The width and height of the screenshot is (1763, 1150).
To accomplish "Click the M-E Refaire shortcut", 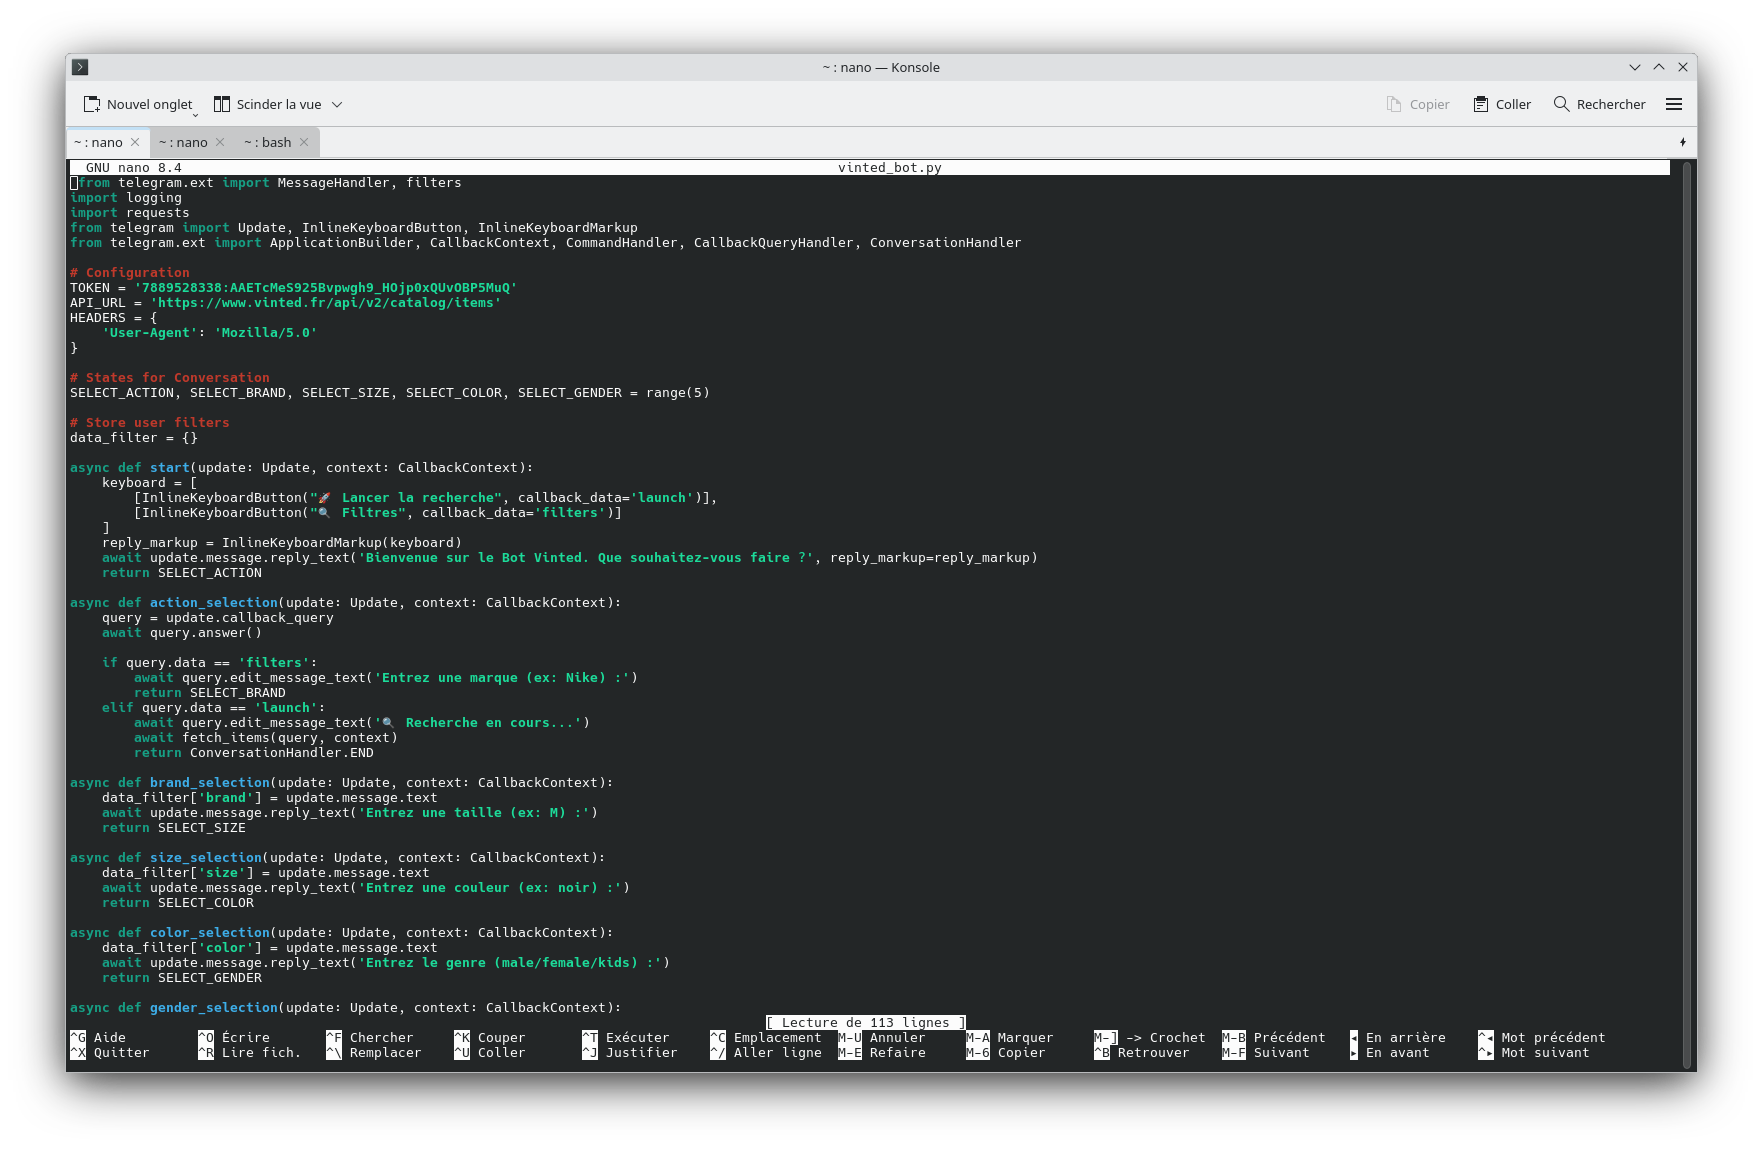I will pyautogui.click(x=882, y=1053).
